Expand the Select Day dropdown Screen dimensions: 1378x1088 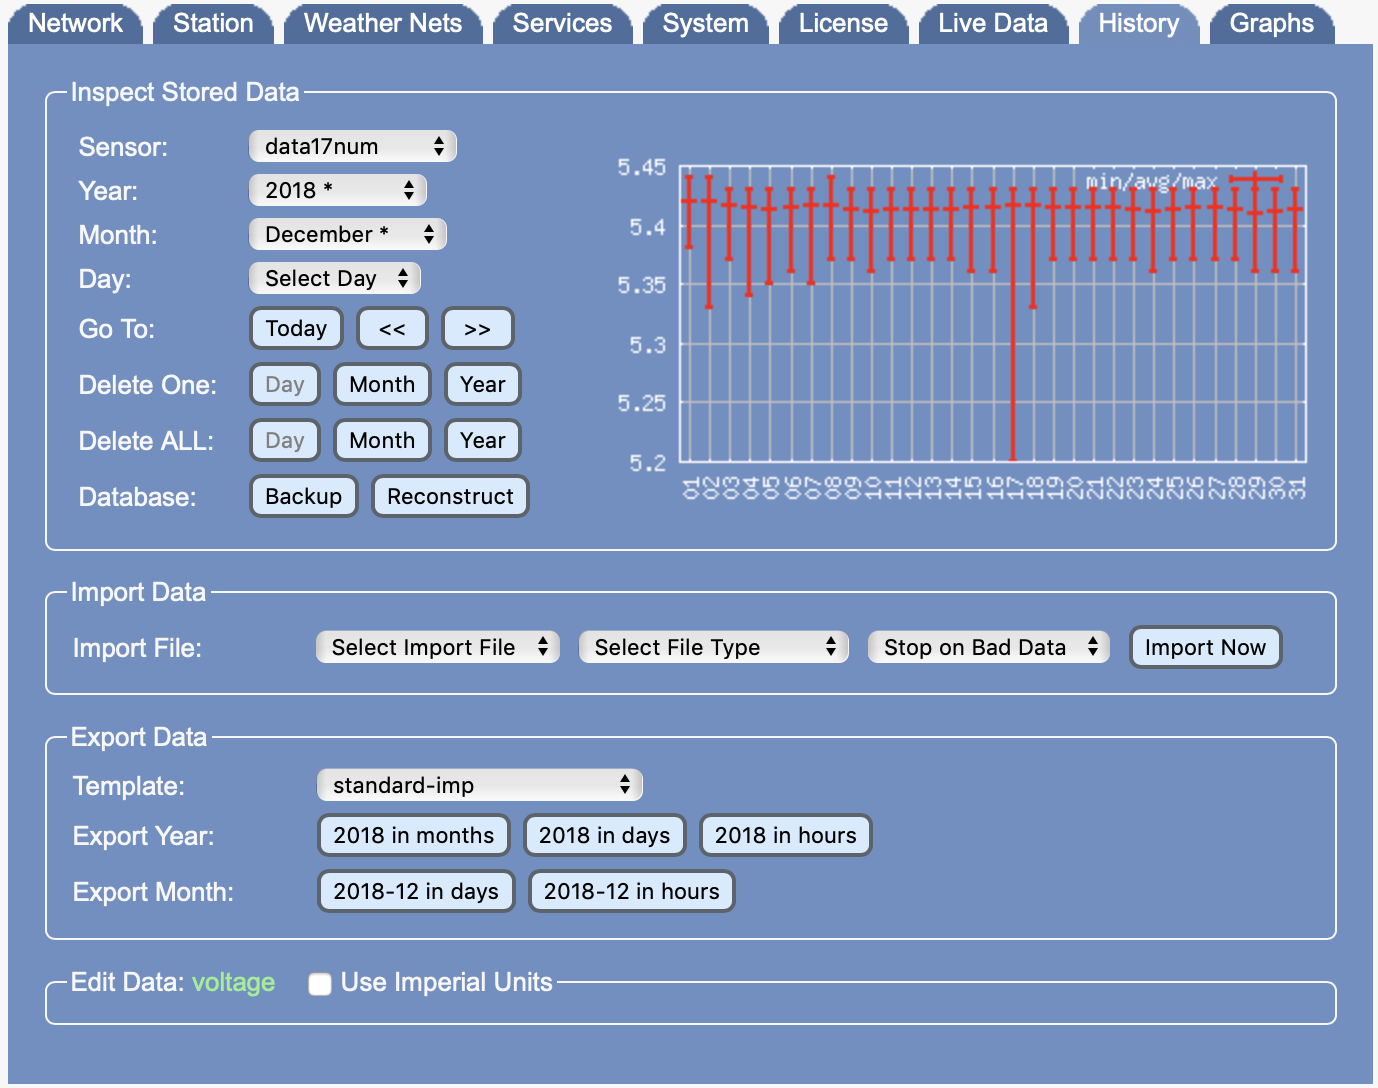click(335, 278)
